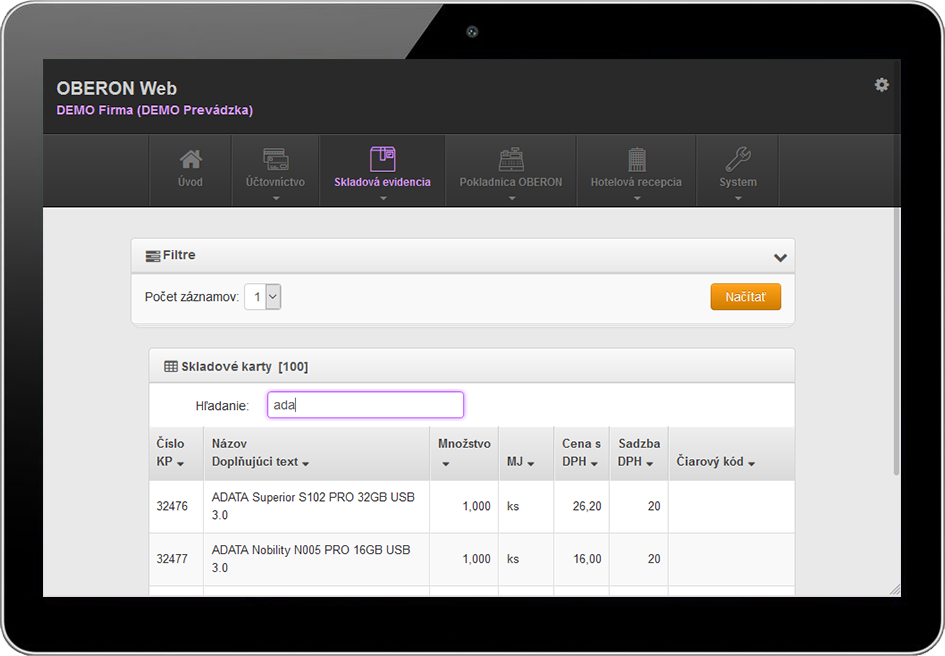Viewport: 945px width, 656px height.
Task: Open the settings gear icon
Action: point(881,85)
